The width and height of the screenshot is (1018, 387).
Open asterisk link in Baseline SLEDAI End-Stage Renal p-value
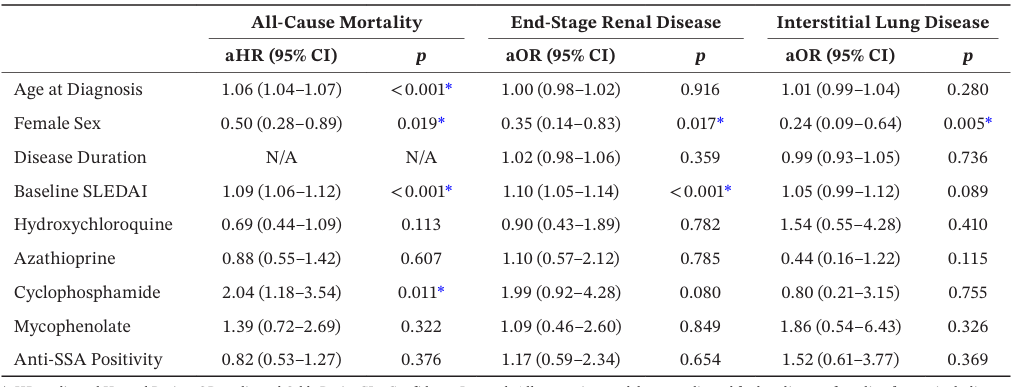point(728,188)
